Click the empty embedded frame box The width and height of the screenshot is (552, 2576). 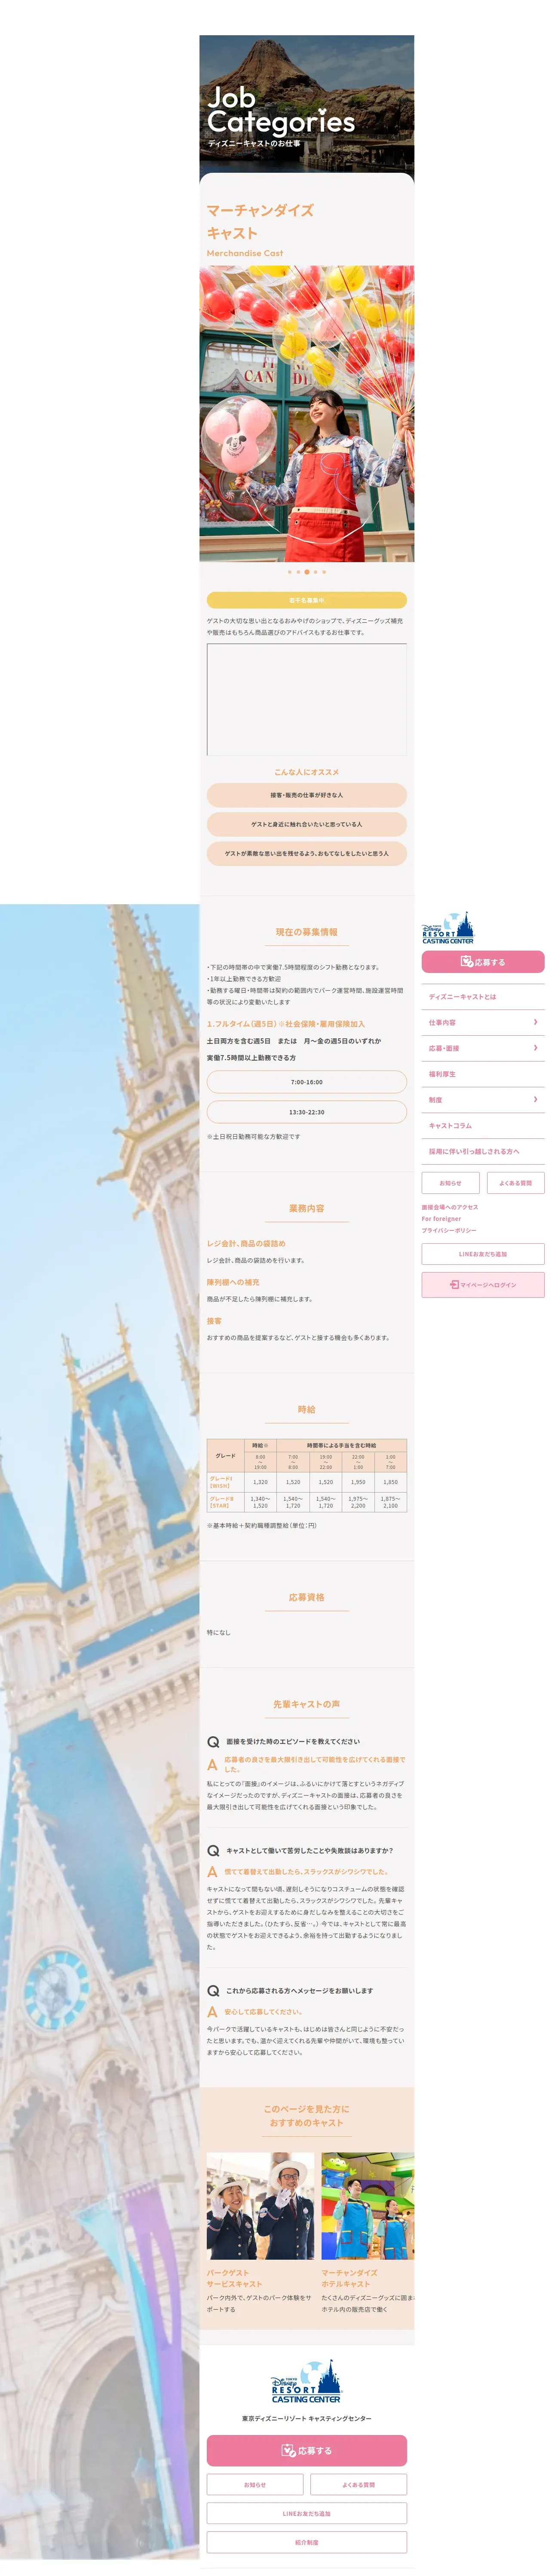tap(306, 699)
